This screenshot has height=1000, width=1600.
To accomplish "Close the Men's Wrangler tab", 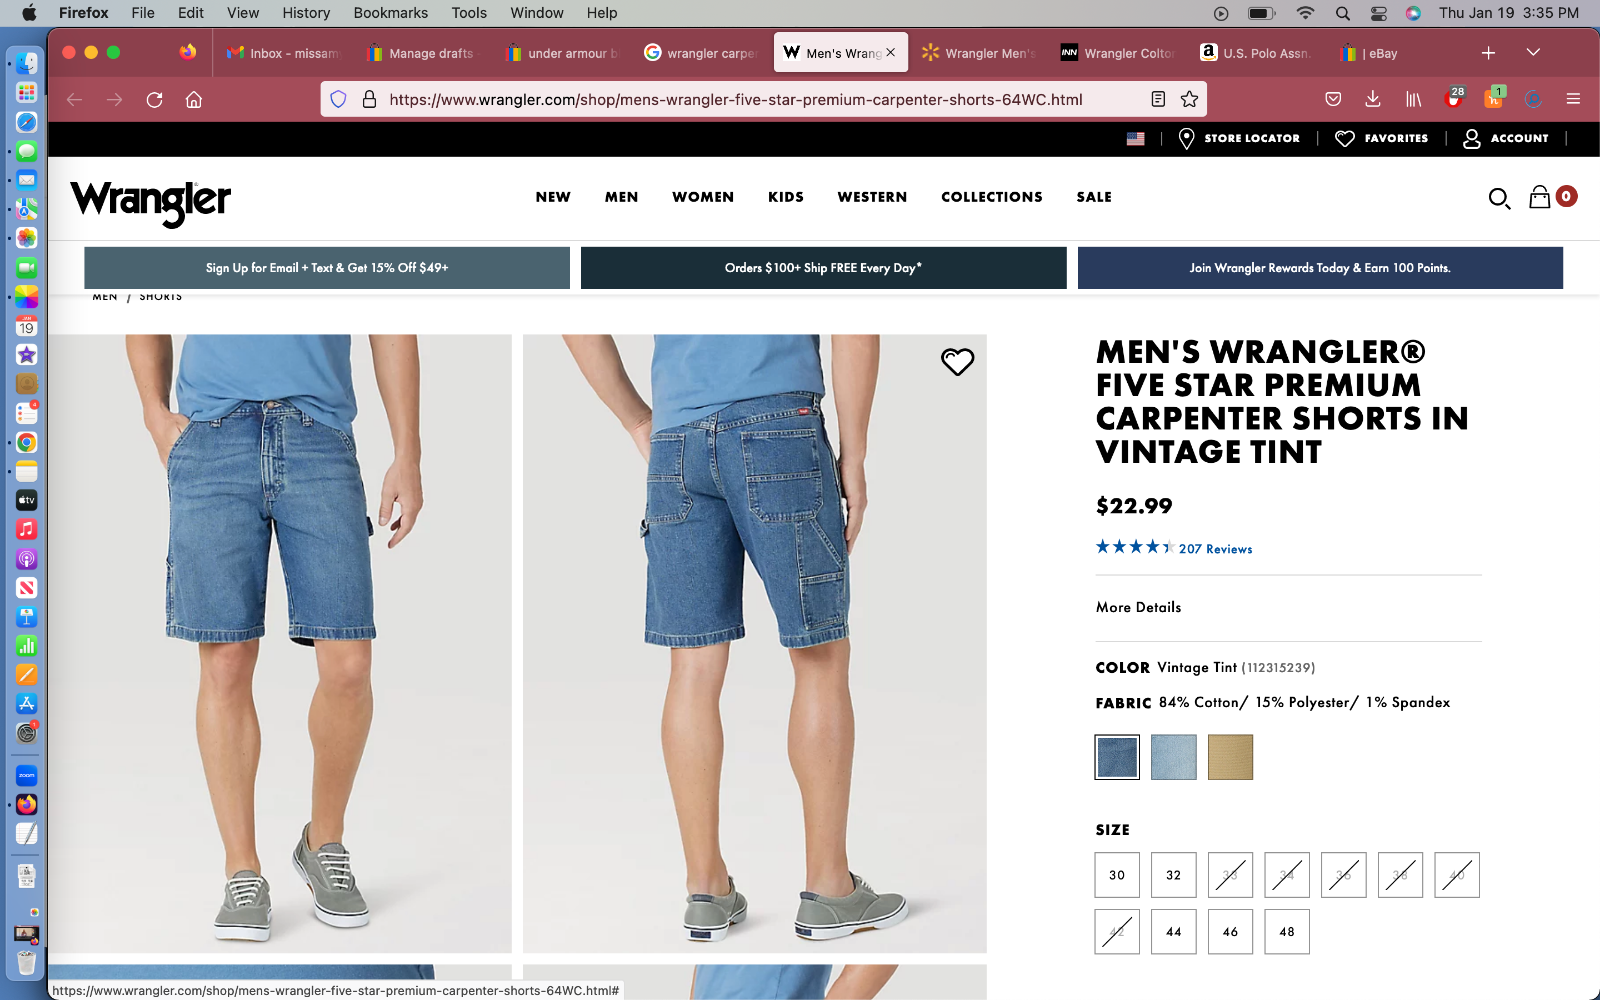I will (890, 52).
